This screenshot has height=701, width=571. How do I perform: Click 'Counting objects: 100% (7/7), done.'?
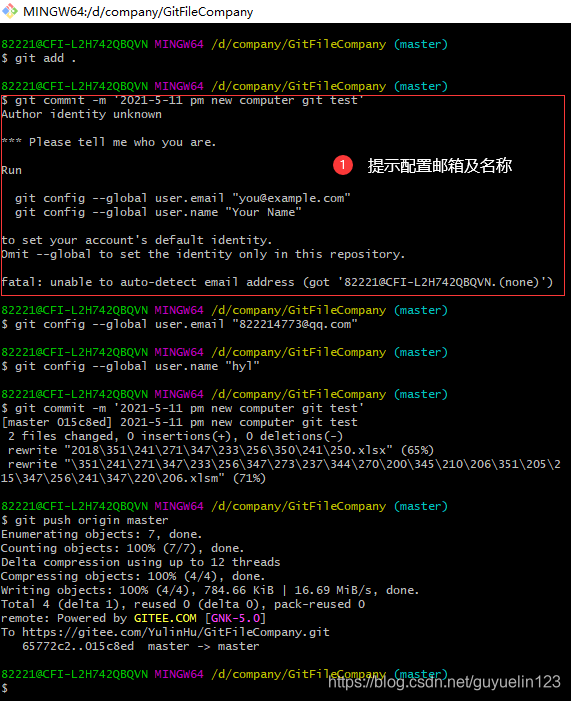coord(123,548)
